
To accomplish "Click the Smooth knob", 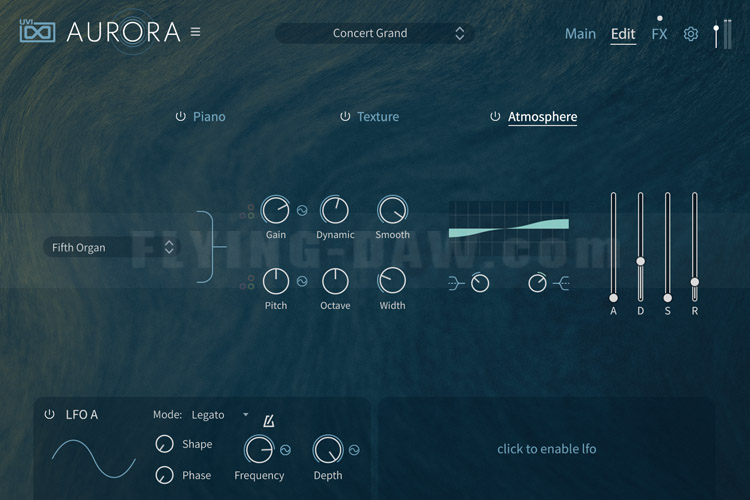I will 392,210.
